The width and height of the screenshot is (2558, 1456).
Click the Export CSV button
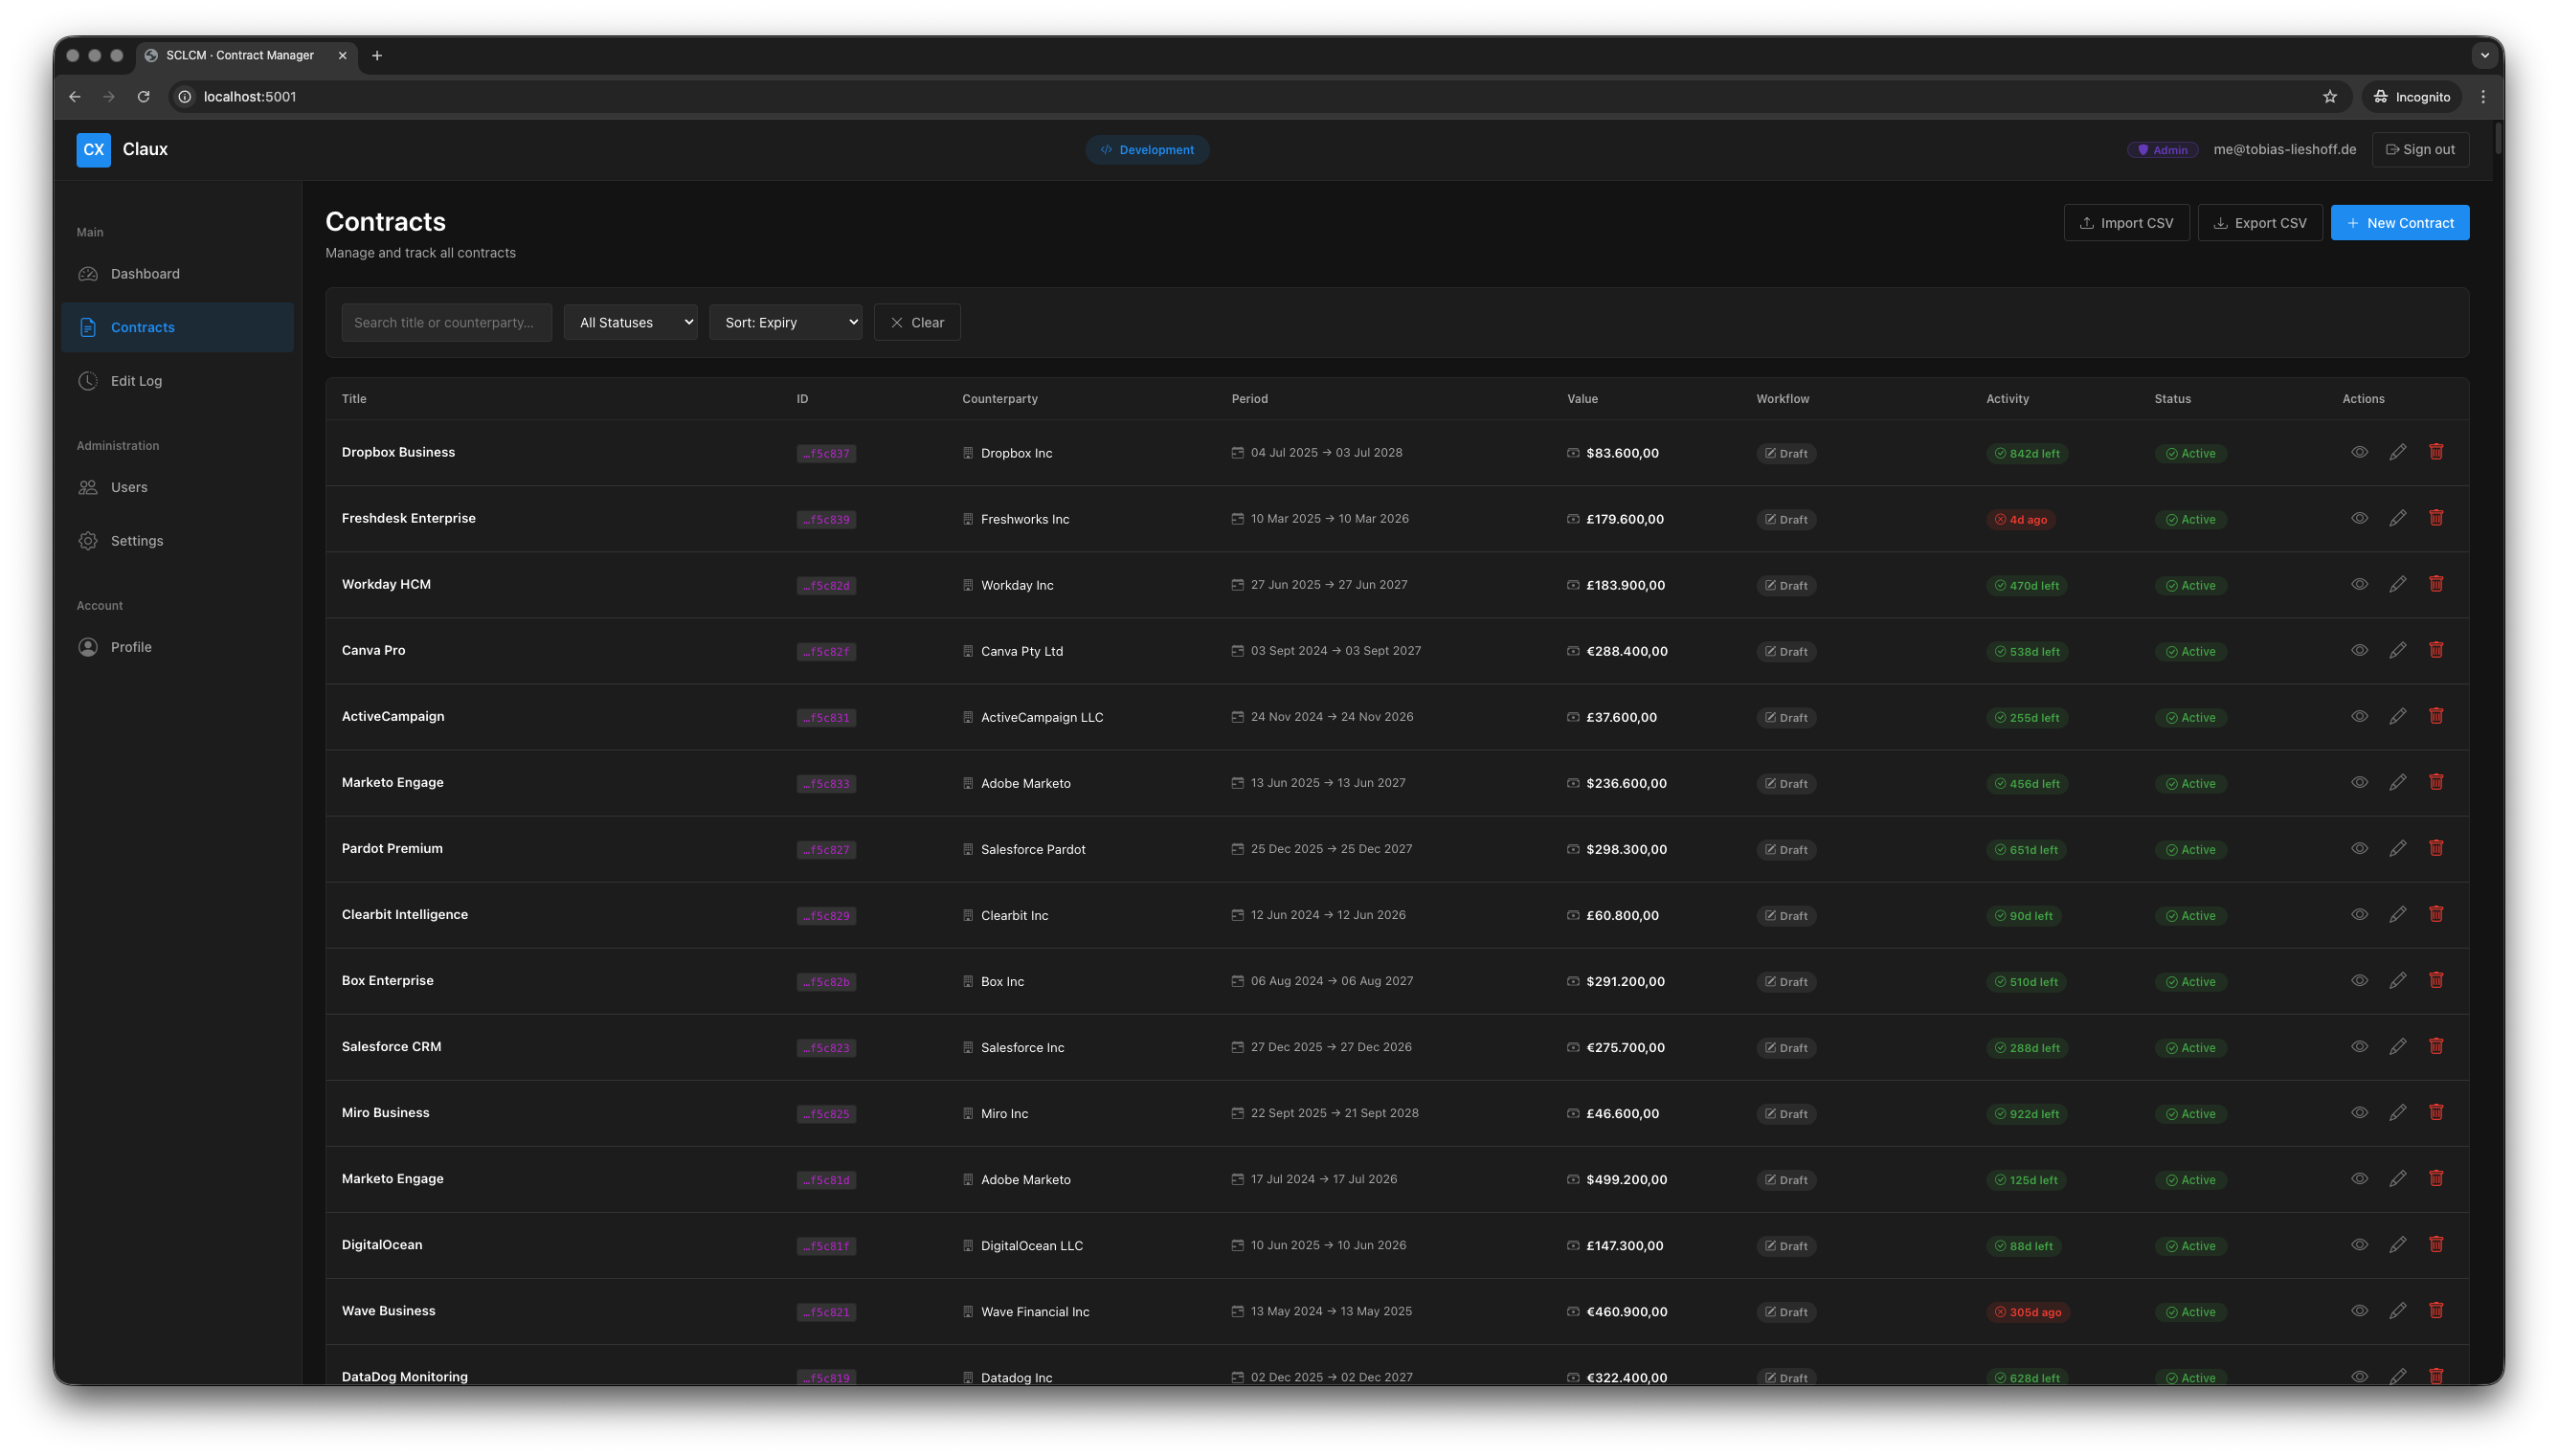click(2259, 223)
